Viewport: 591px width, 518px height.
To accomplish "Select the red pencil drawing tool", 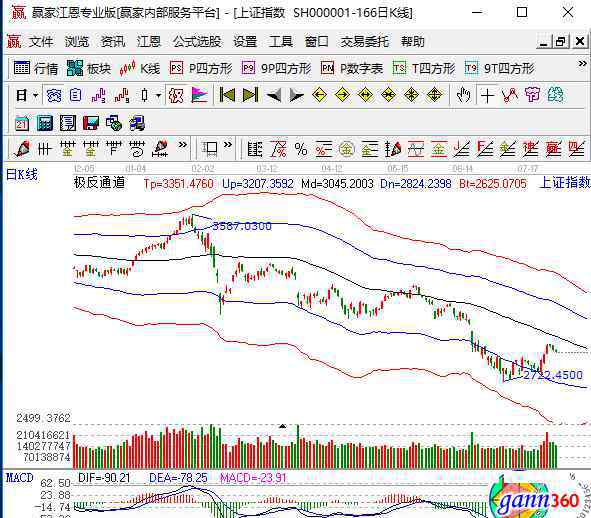I will click(x=22, y=149).
